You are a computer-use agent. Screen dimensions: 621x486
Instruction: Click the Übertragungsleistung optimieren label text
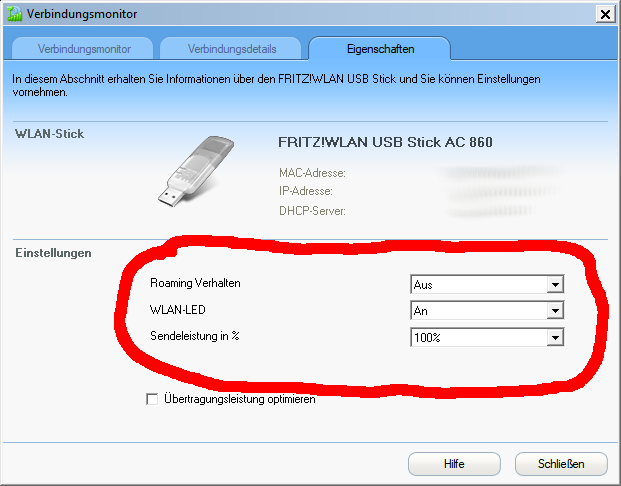(240, 399)
